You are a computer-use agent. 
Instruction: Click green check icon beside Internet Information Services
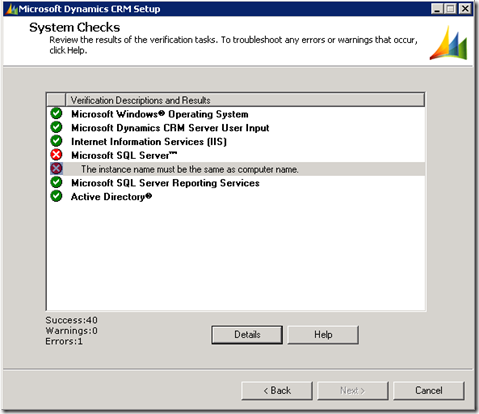56,141
